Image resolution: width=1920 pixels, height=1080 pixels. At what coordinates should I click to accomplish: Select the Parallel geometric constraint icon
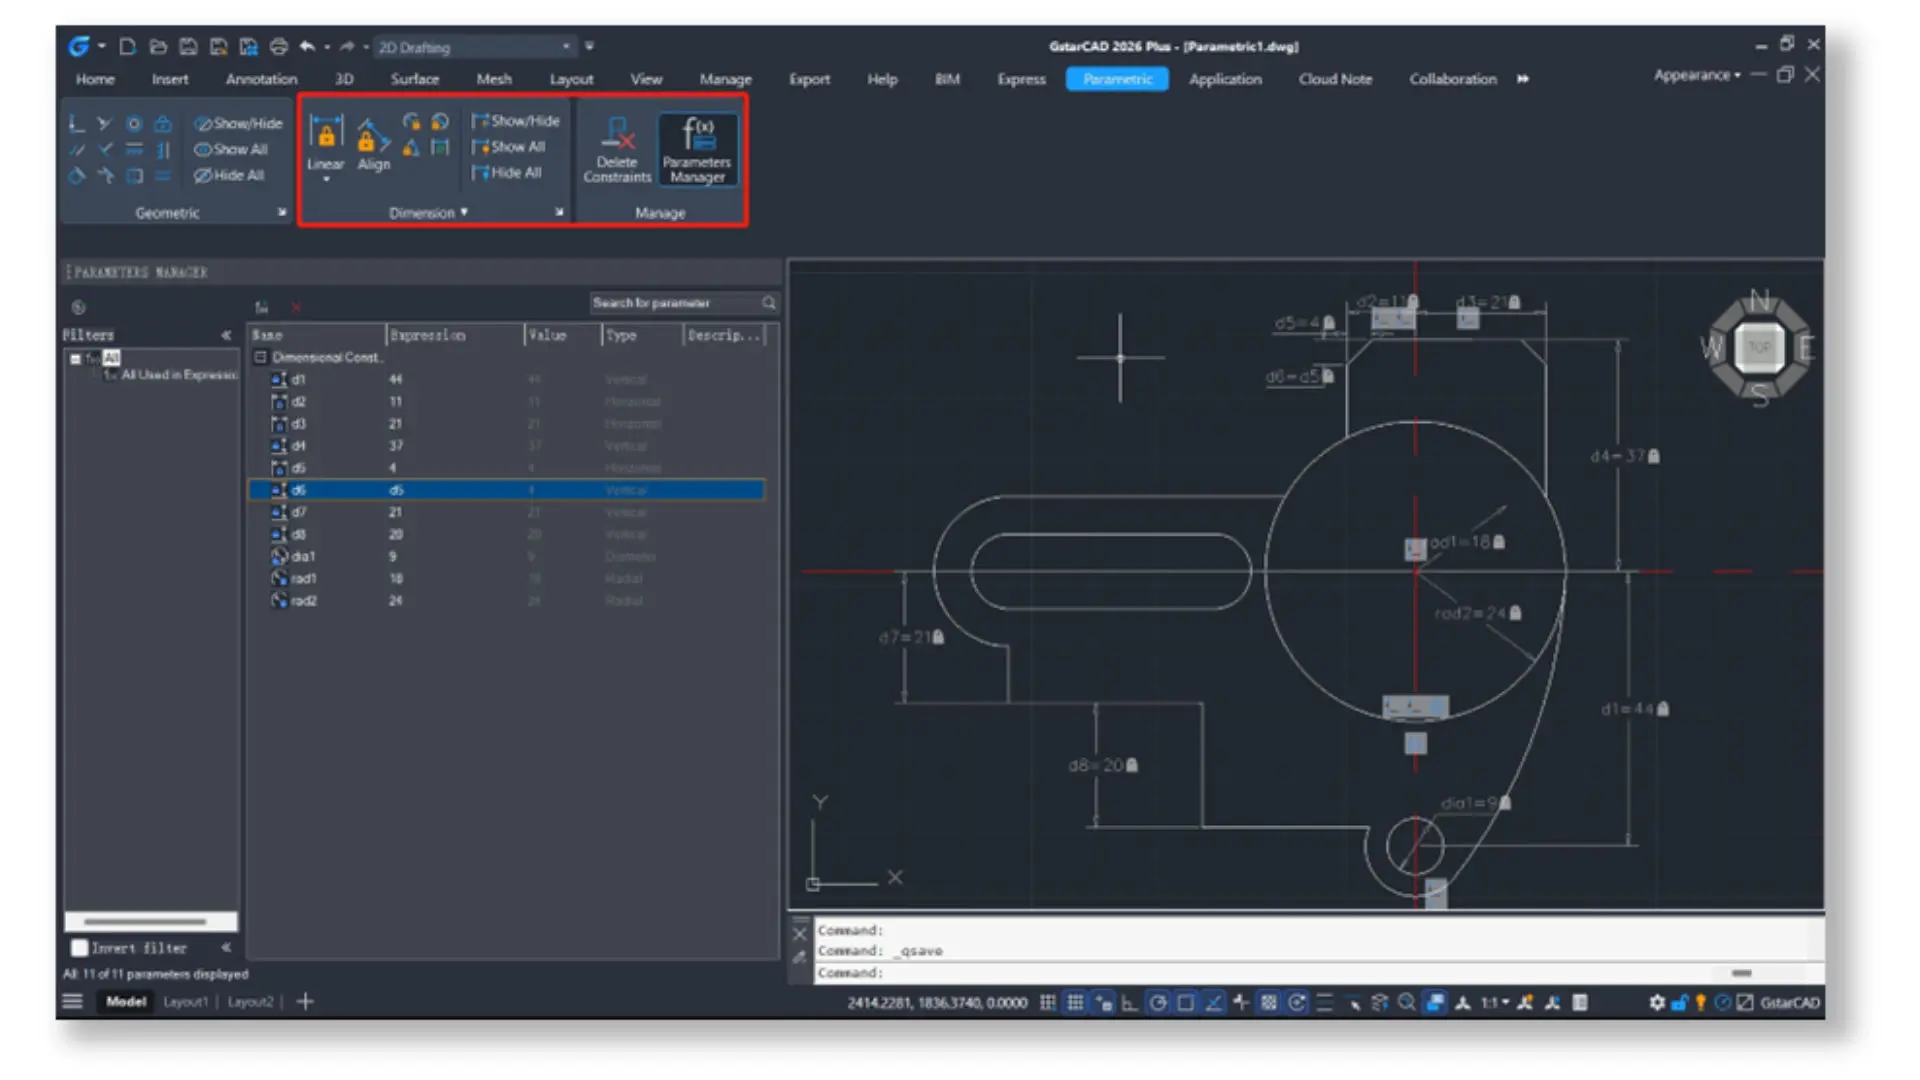coord(76,150)
